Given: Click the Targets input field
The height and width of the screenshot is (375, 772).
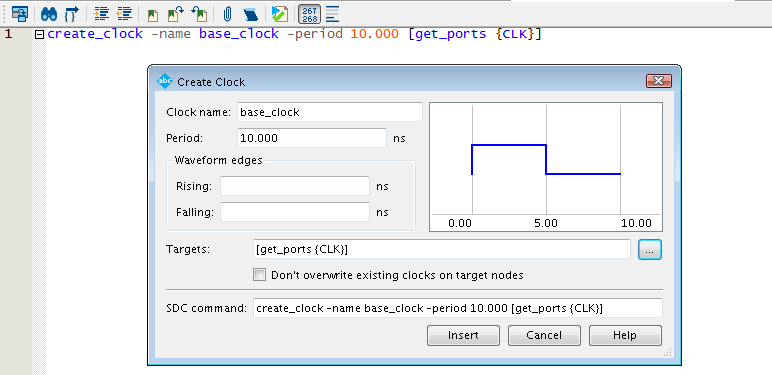Looking at the screenshot, I should point(442,249).
